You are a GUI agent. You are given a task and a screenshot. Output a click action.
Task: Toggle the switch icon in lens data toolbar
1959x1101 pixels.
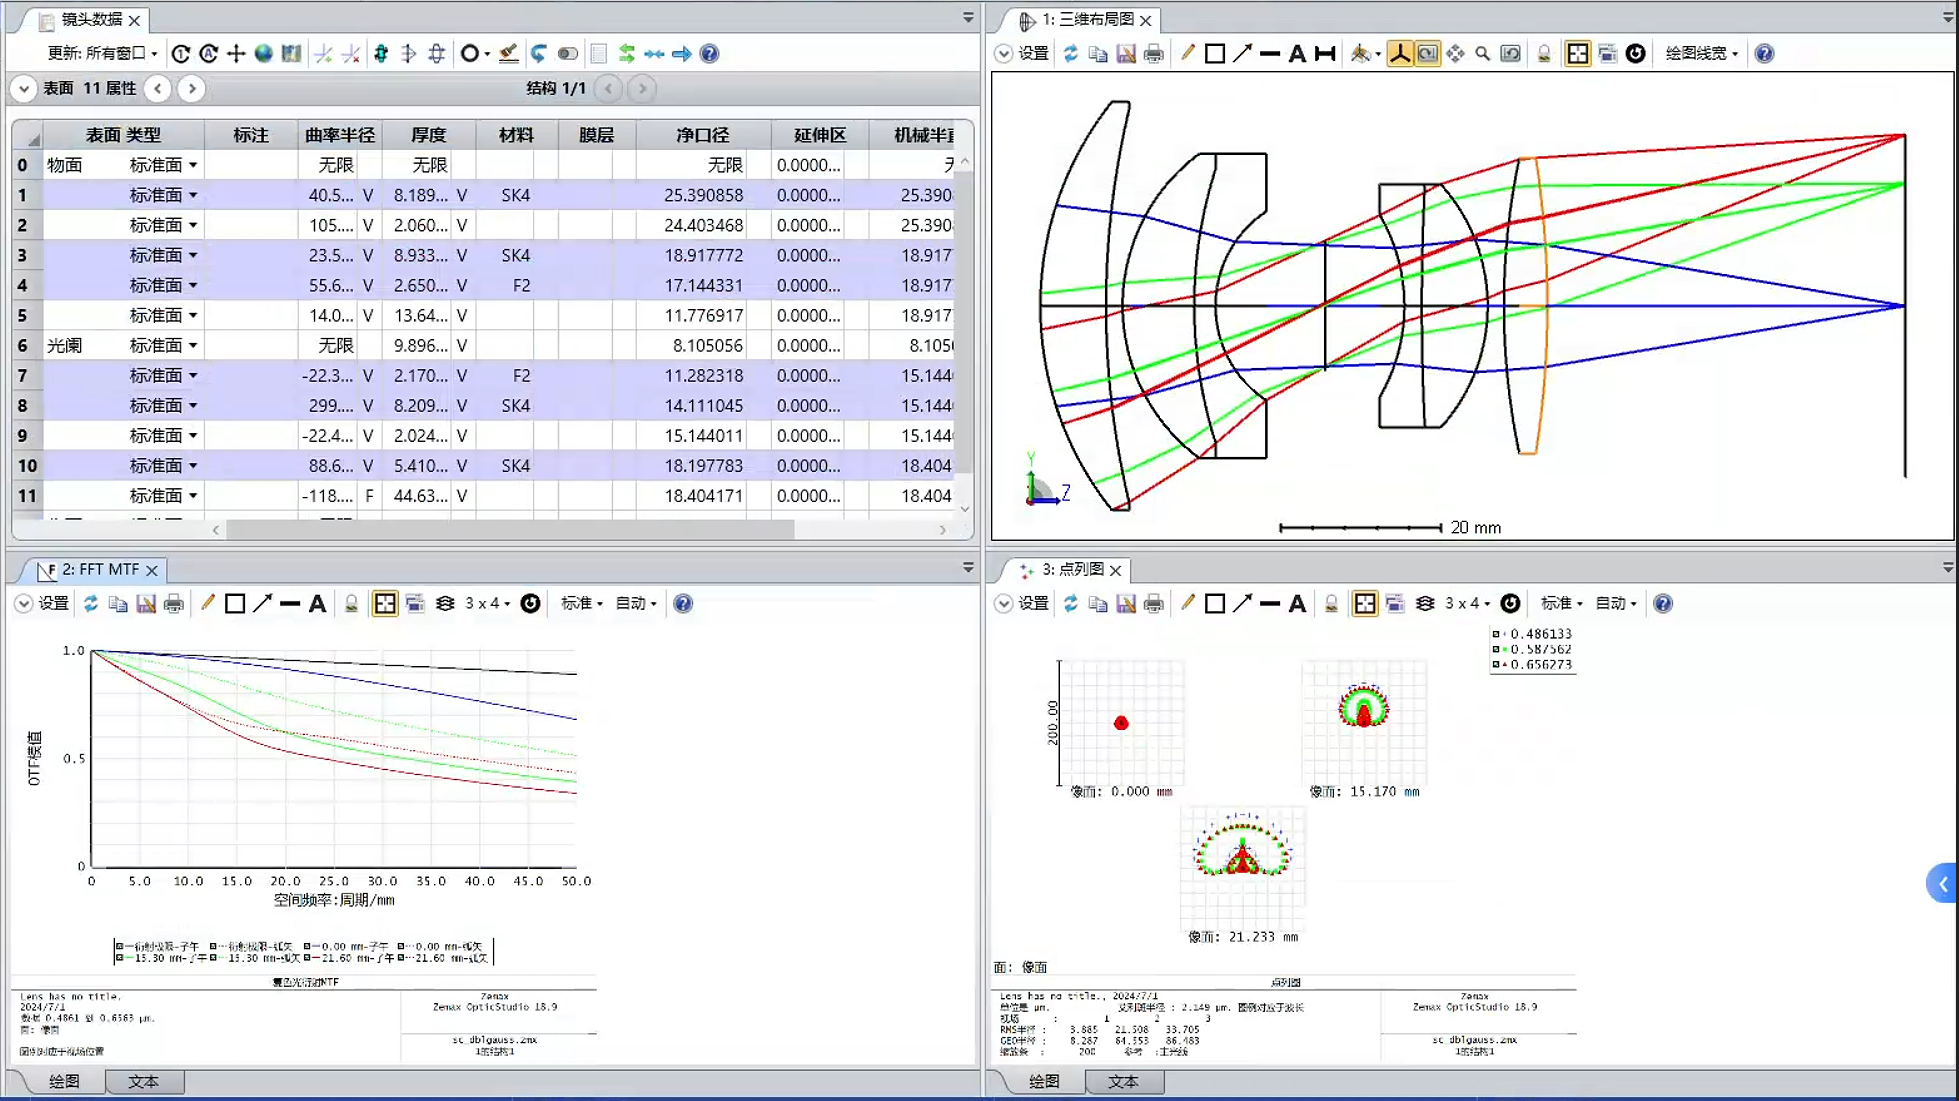567,54
